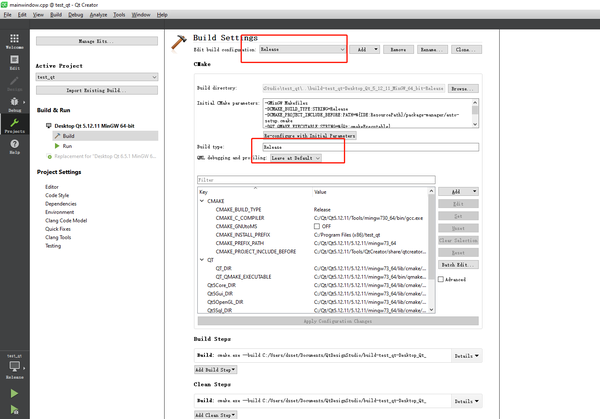600x419 pixels.
Task: Open the Build menu
Action: pyautogui.click(x=56, y=15)
